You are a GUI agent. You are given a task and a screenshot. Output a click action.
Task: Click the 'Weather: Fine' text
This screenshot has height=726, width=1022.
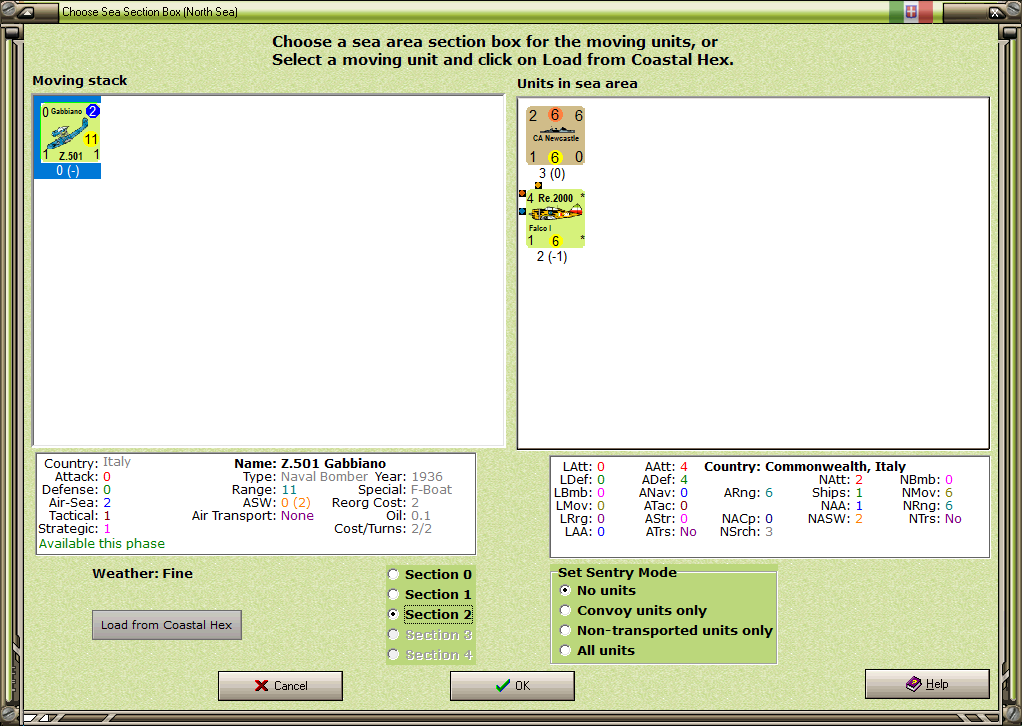tap(143, 574)
